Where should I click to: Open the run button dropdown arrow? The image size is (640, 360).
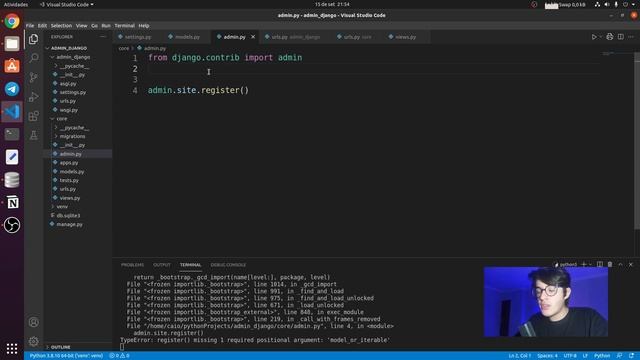click(600, 37)
